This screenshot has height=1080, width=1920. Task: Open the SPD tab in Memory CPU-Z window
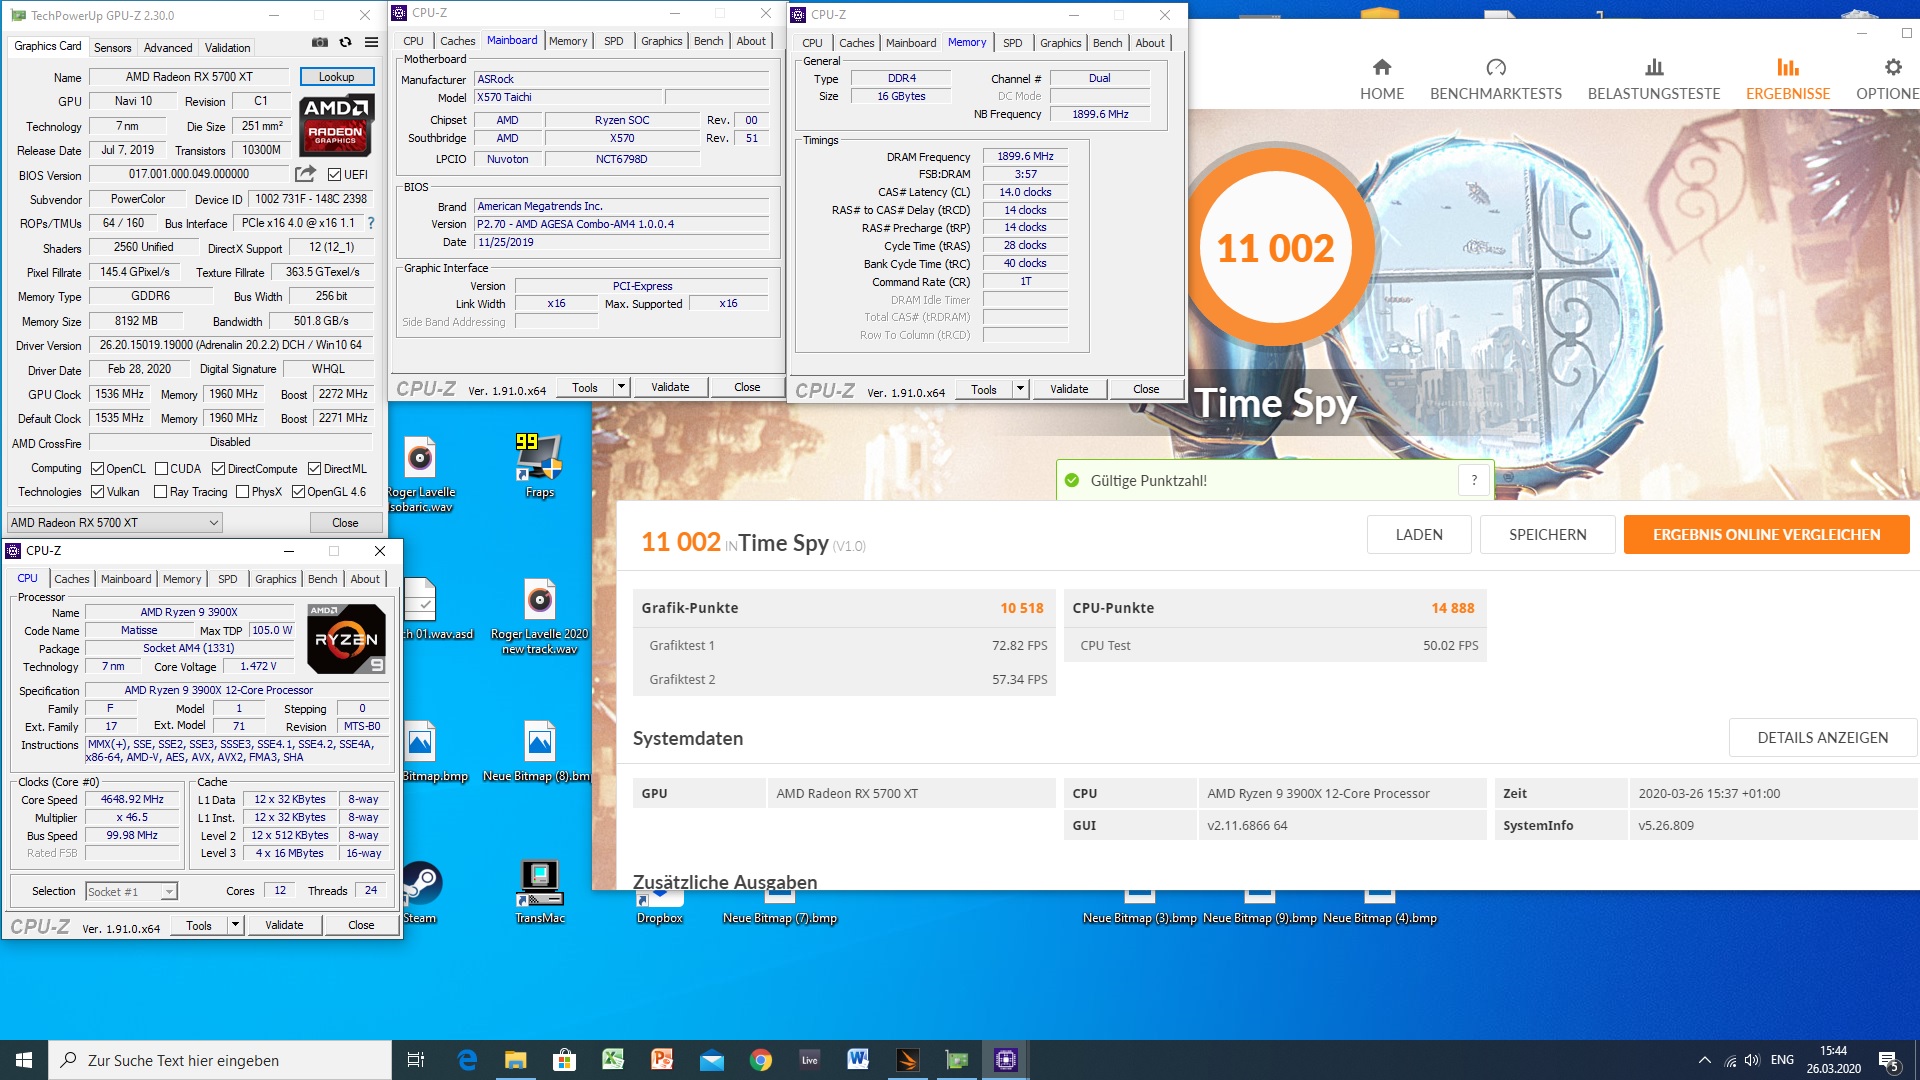pyautogui.click(x=1012, y=43)
